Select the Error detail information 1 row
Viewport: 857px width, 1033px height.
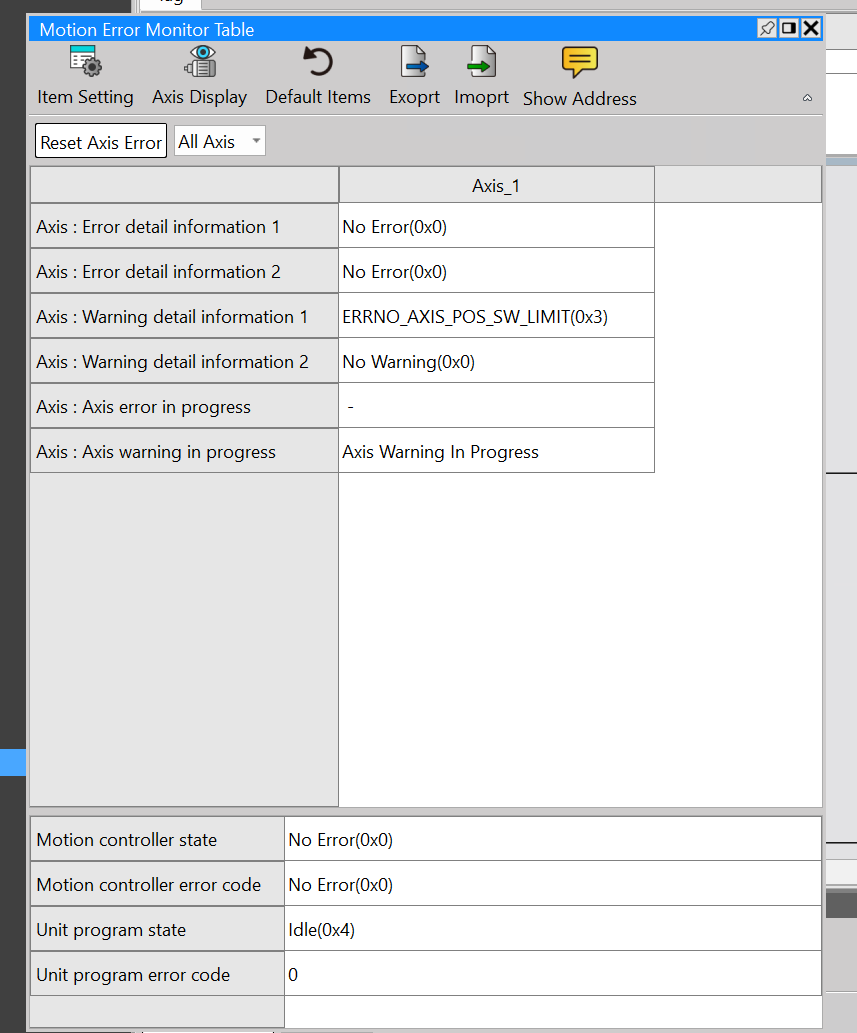click(184, 227)
